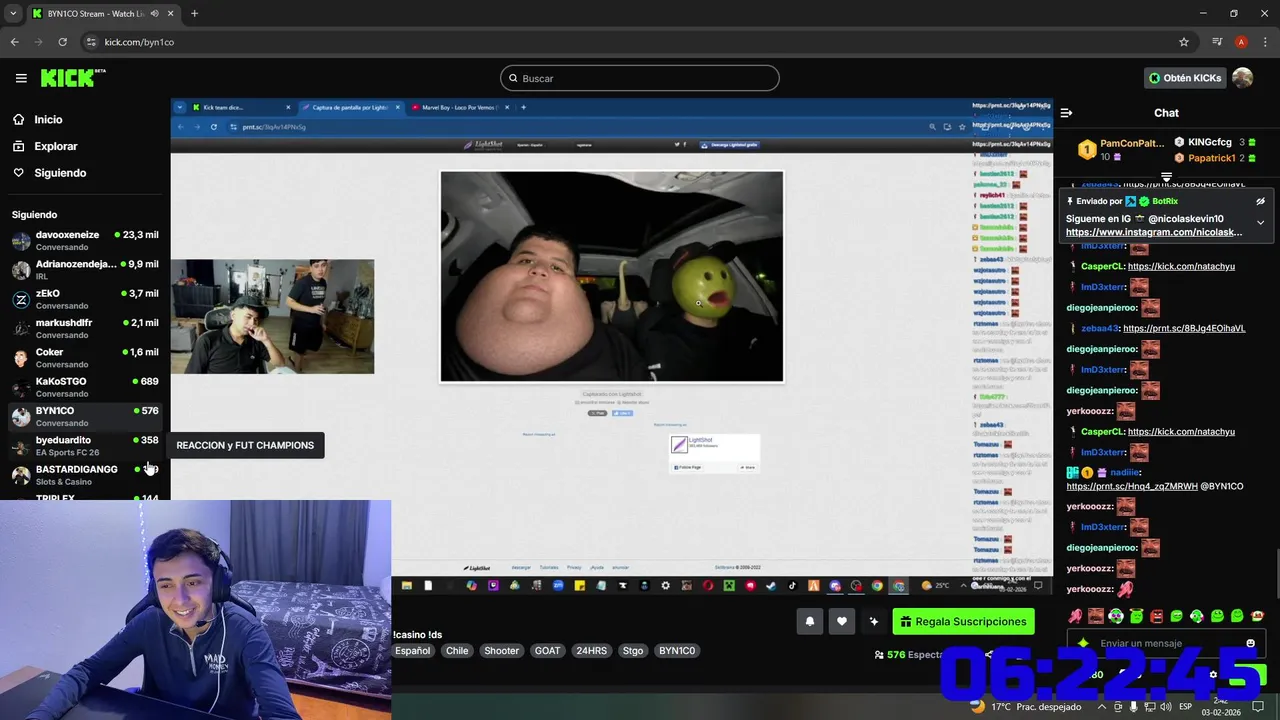This screenshot has height=720, width=1280.
Task: Open byeduardito channel in following list
Action: tap(85, 445)
